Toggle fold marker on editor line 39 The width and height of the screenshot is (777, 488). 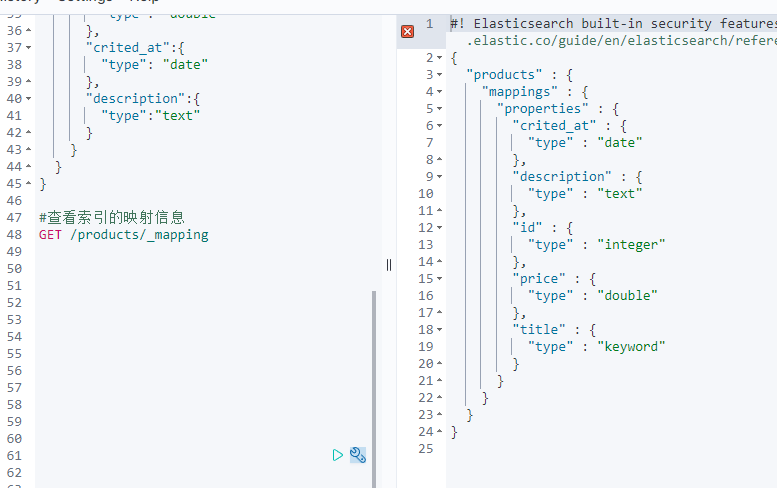tap(29, 81)
